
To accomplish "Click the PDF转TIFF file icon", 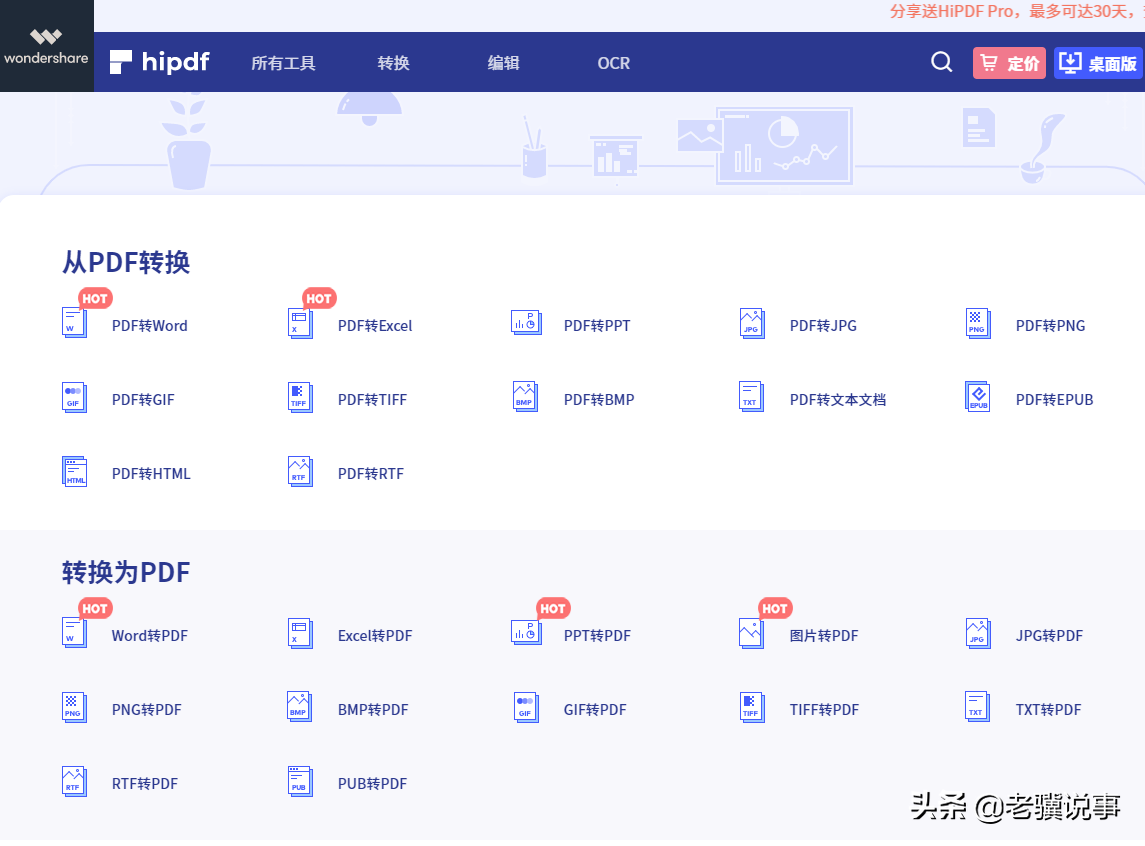I will pos(300,397).
